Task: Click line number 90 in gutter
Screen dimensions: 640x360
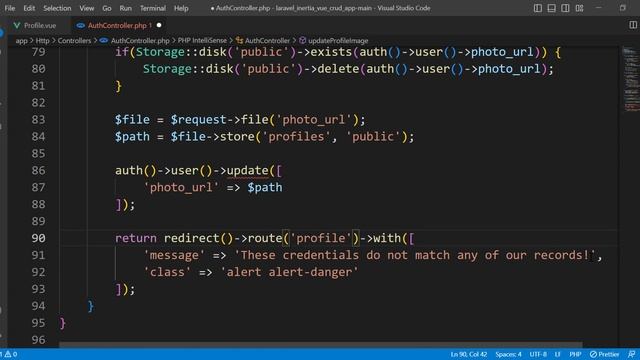Action: pyautogui.click(x=38, y=238)
